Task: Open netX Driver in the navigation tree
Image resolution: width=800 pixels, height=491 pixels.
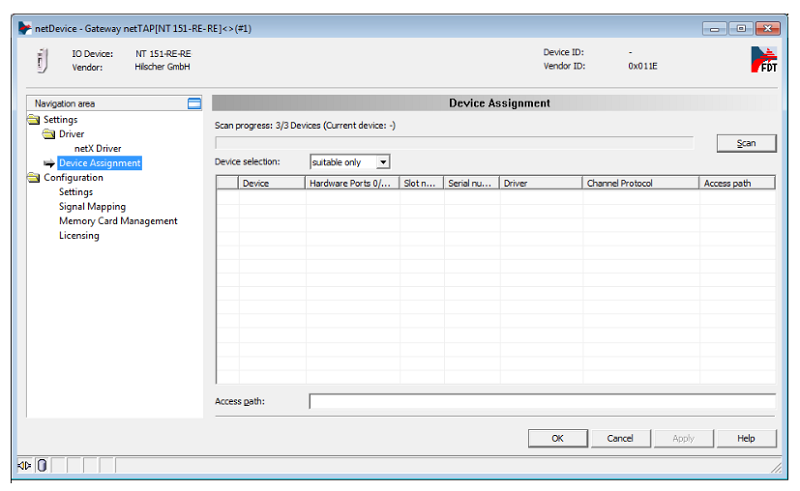Action: pyautogui.click(x=98, y=149)
